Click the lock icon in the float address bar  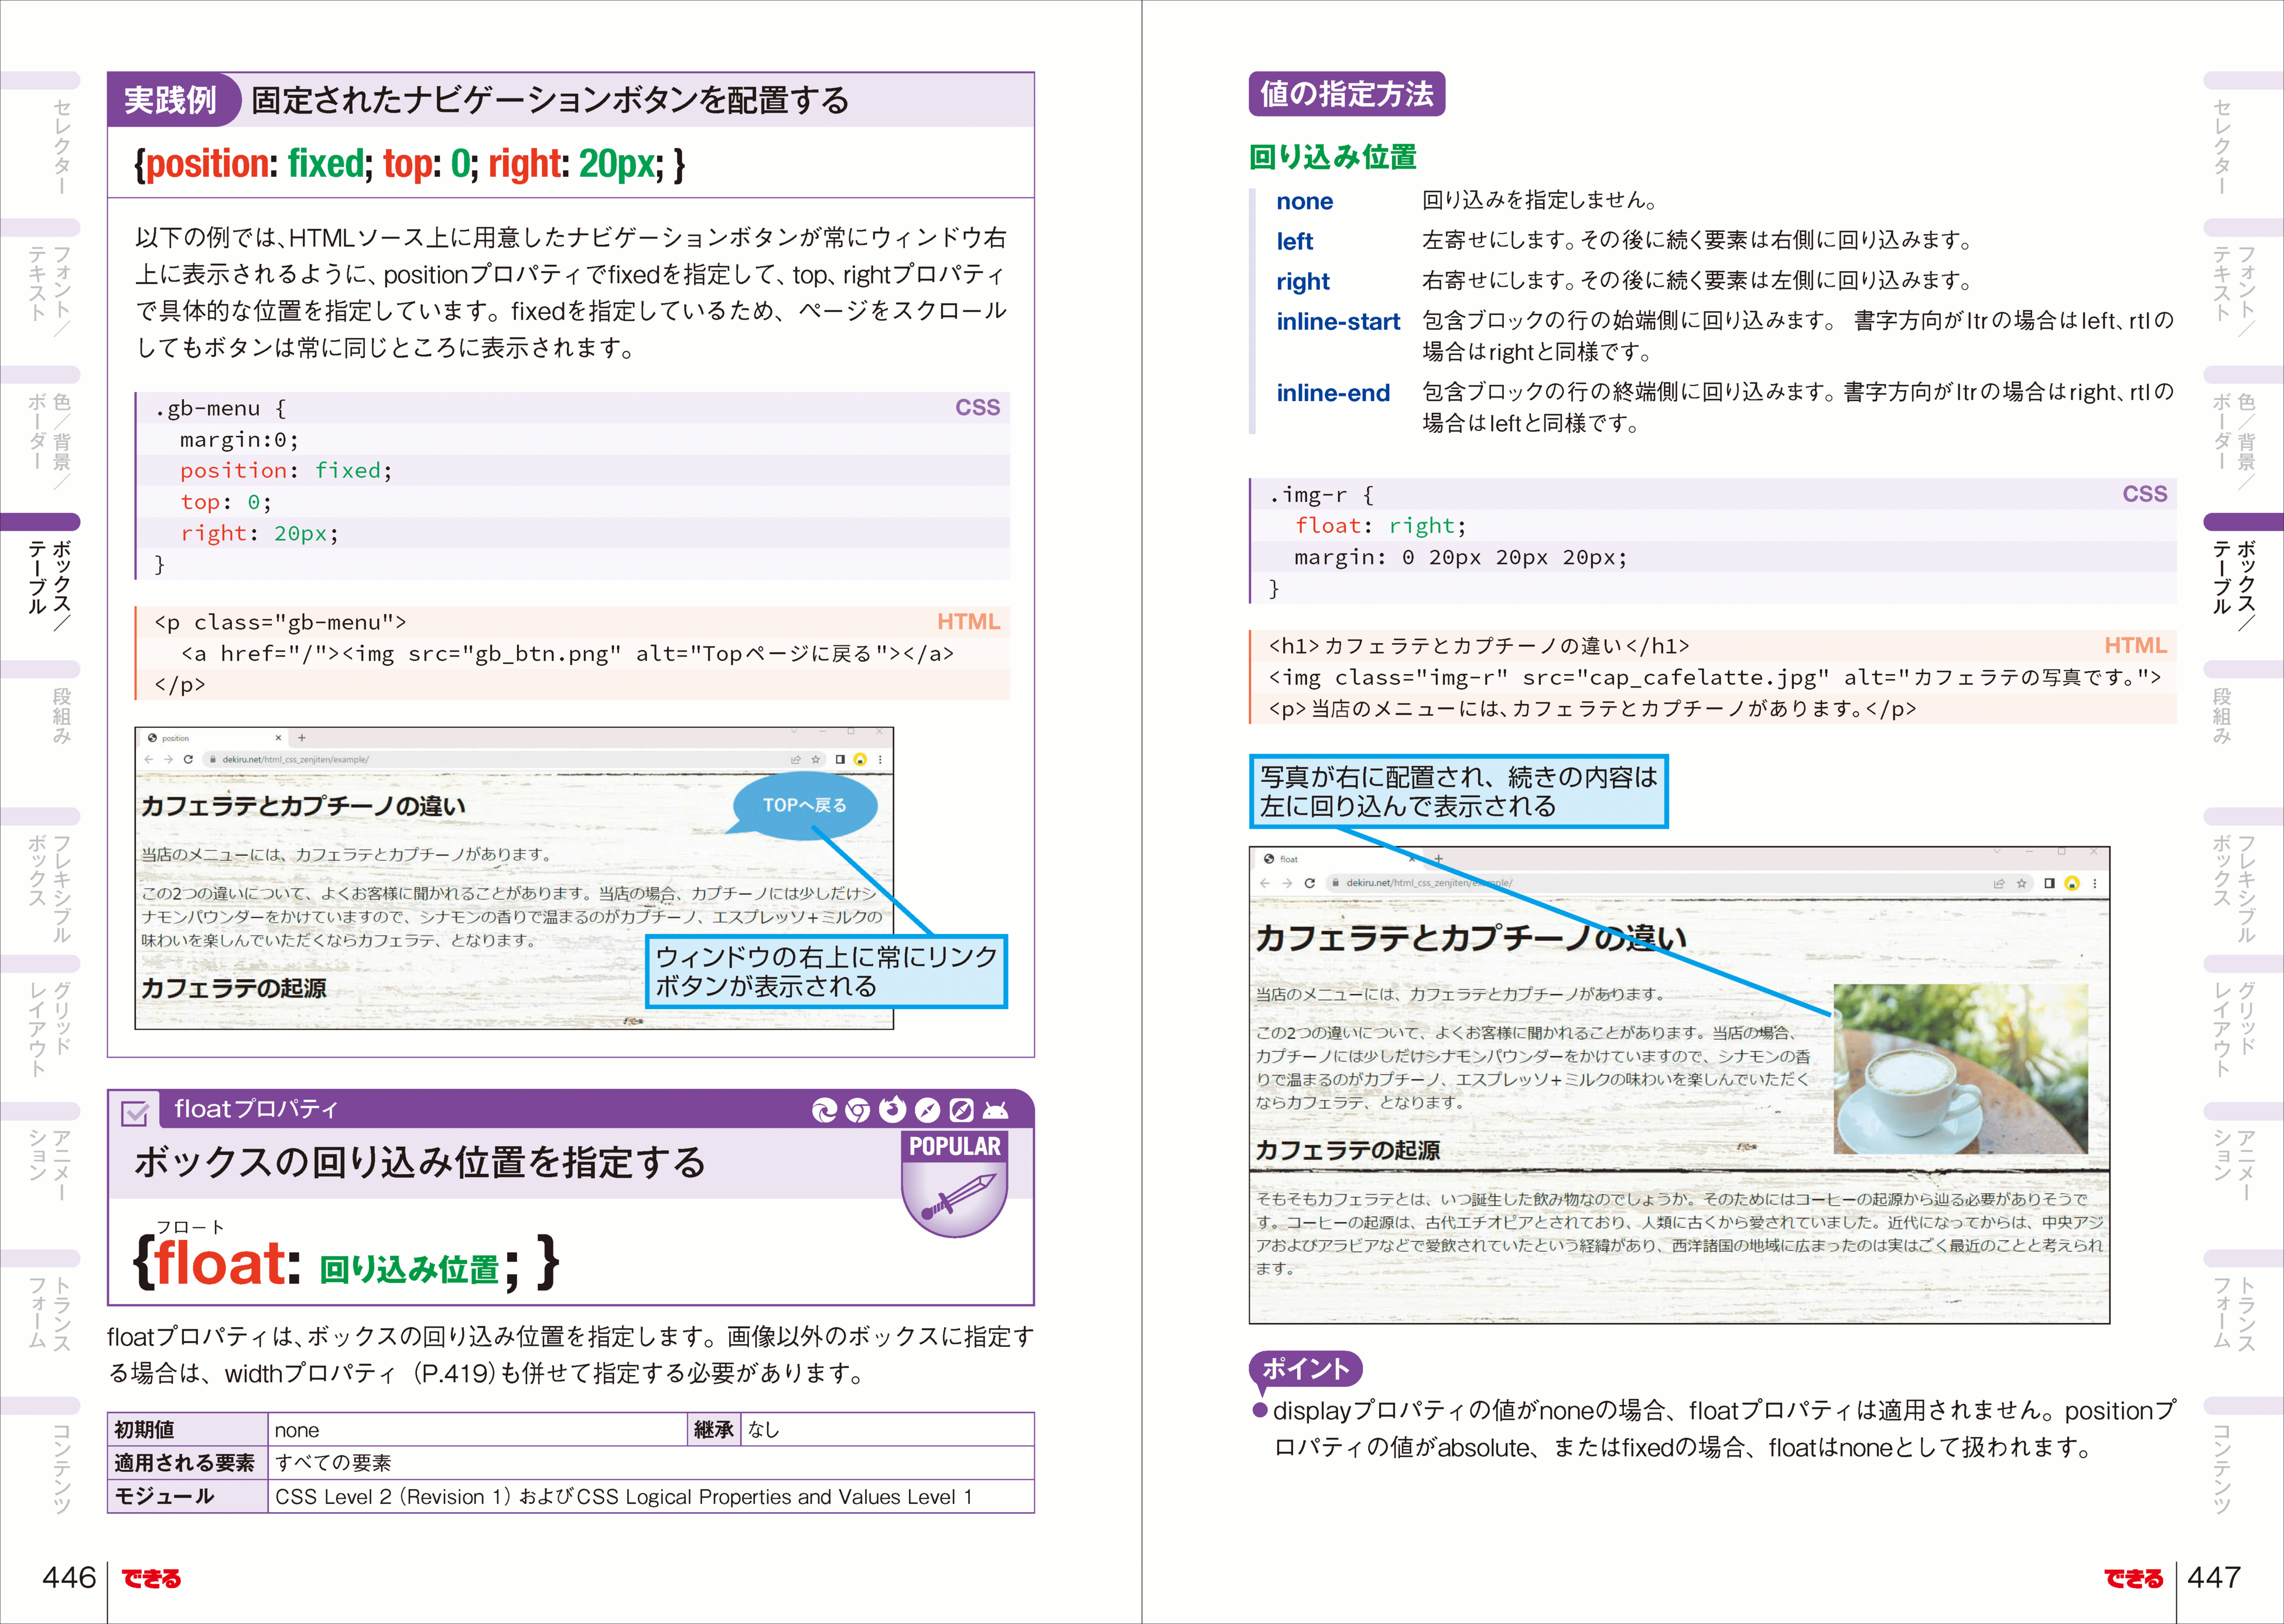1335,883
